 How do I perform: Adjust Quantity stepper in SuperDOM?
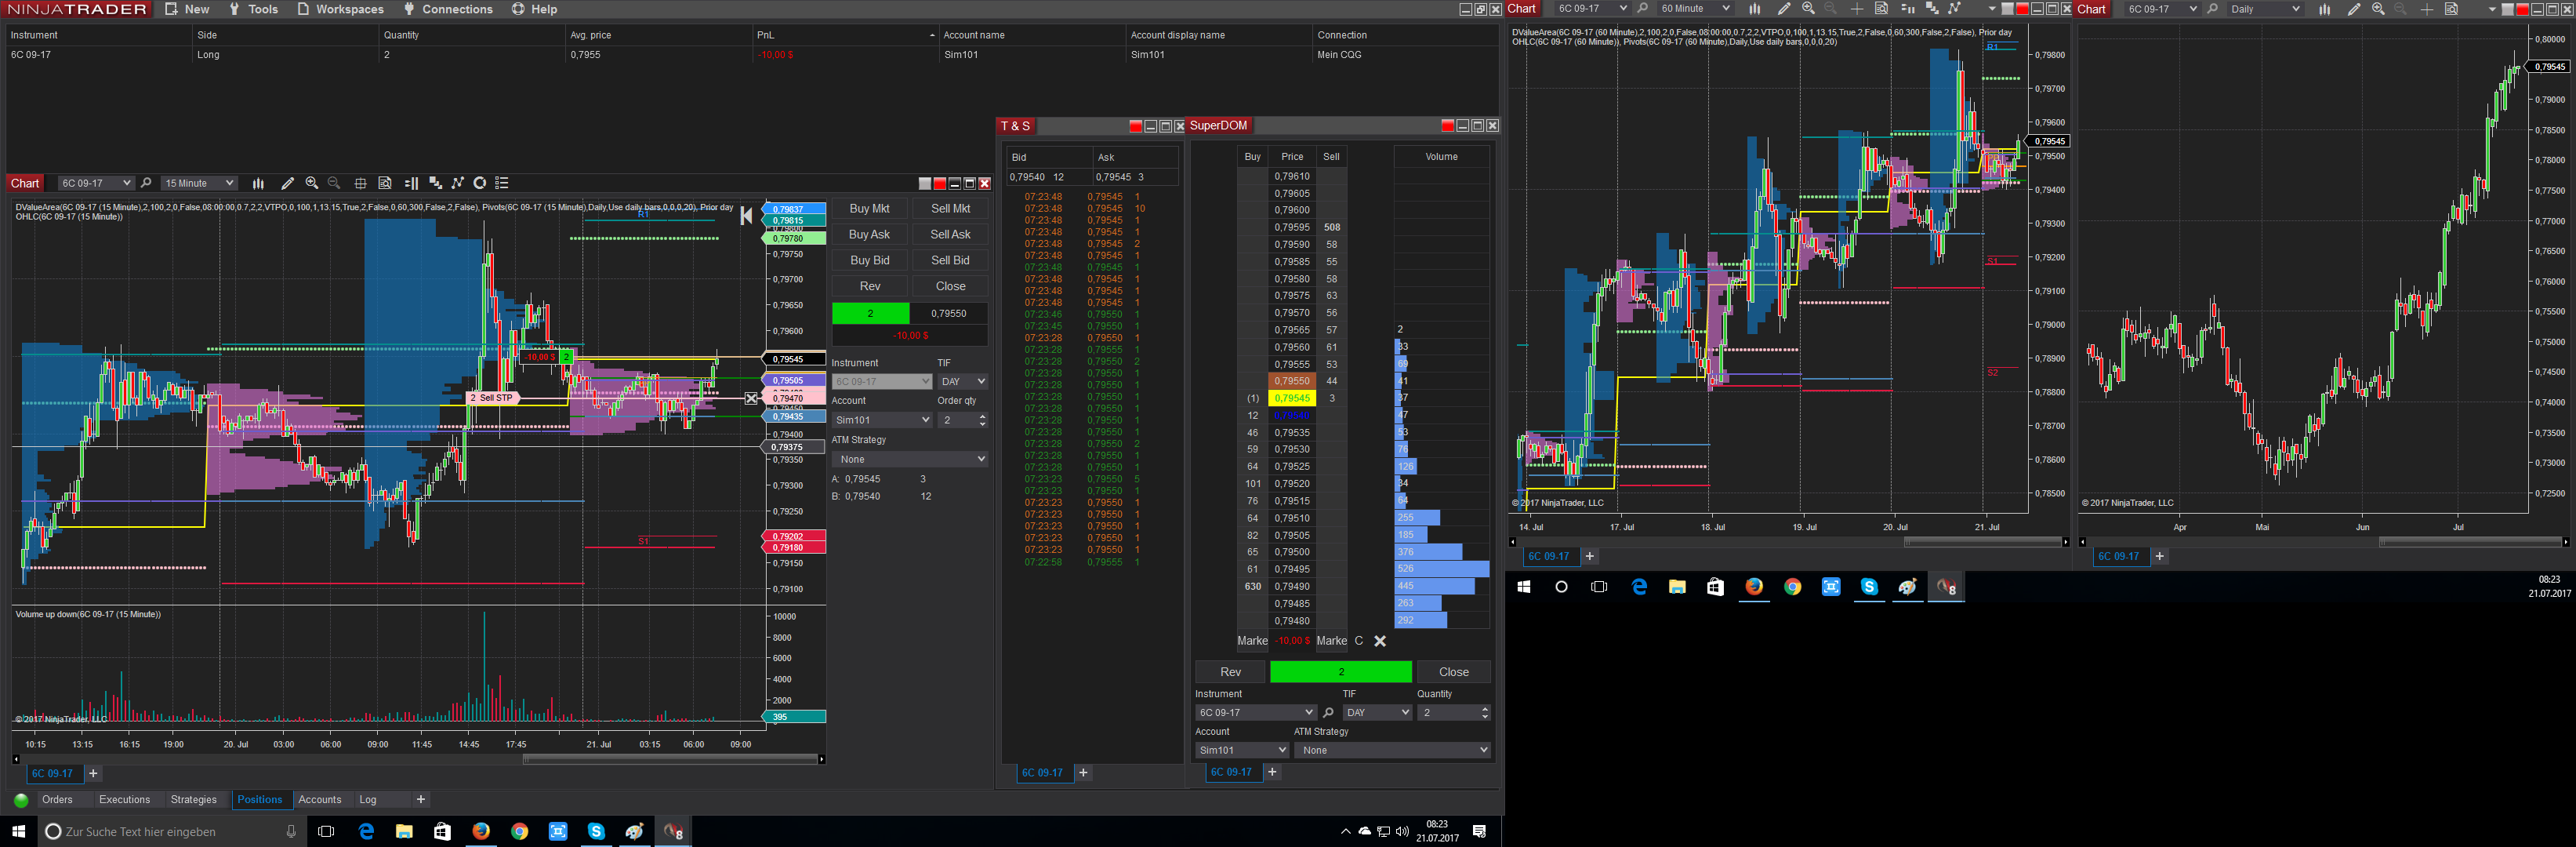click(1484, 713)
